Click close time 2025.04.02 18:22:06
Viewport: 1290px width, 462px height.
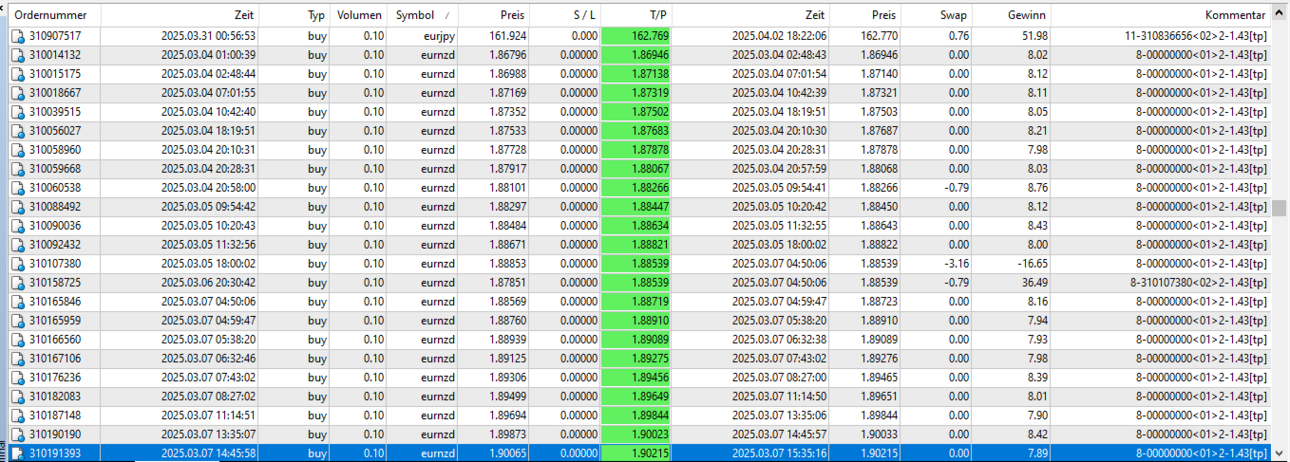point(779,36)
